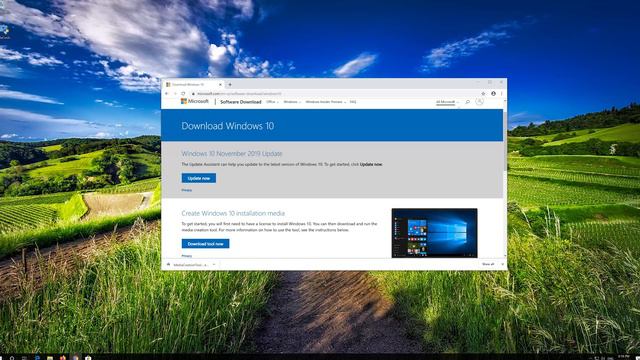Select the Download Windows 10 browser tab
Viewport: 640px width, 360px height.
pyautogui.click(x=194, y=84)
